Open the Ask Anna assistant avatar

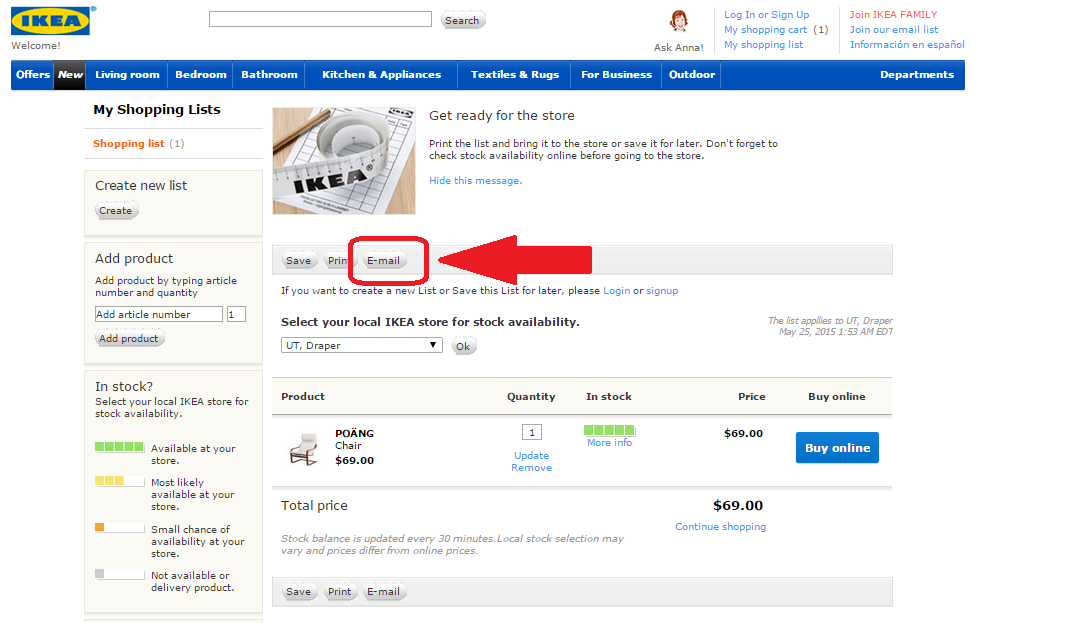click(679, 22)
